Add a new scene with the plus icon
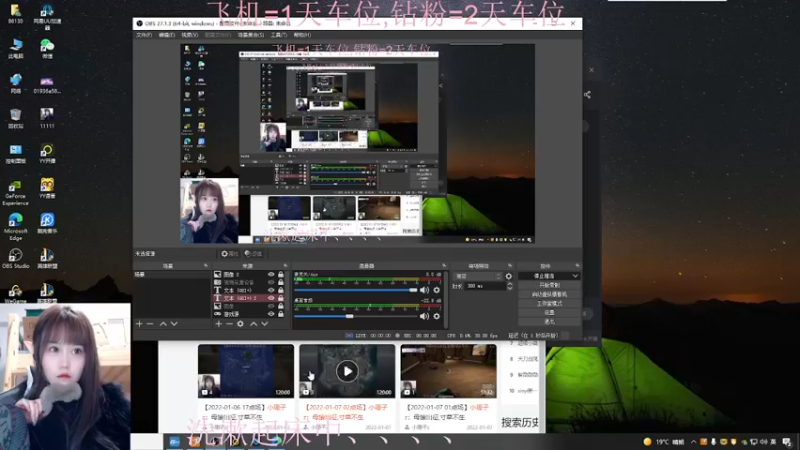This screenshot has width=800, height=450. (x=139, y=324)
